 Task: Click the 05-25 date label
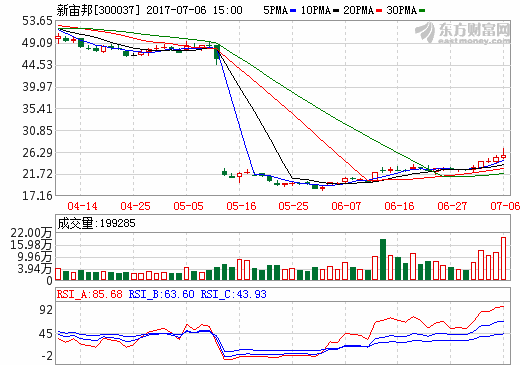[293, 206]
